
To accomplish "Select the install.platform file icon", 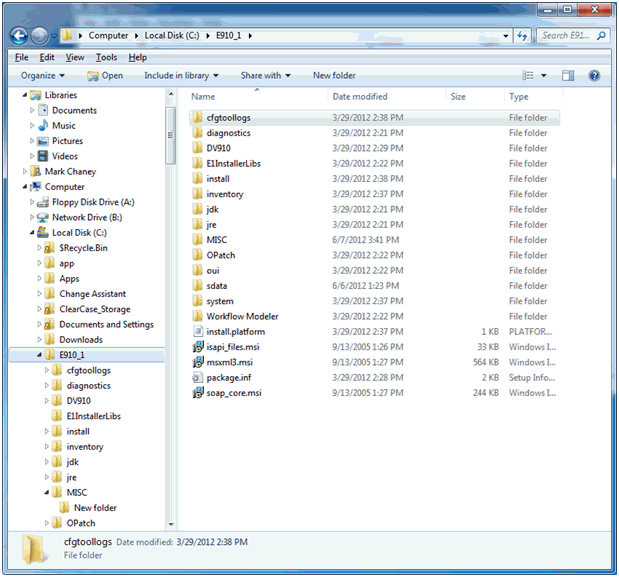I will coord(197,332).
